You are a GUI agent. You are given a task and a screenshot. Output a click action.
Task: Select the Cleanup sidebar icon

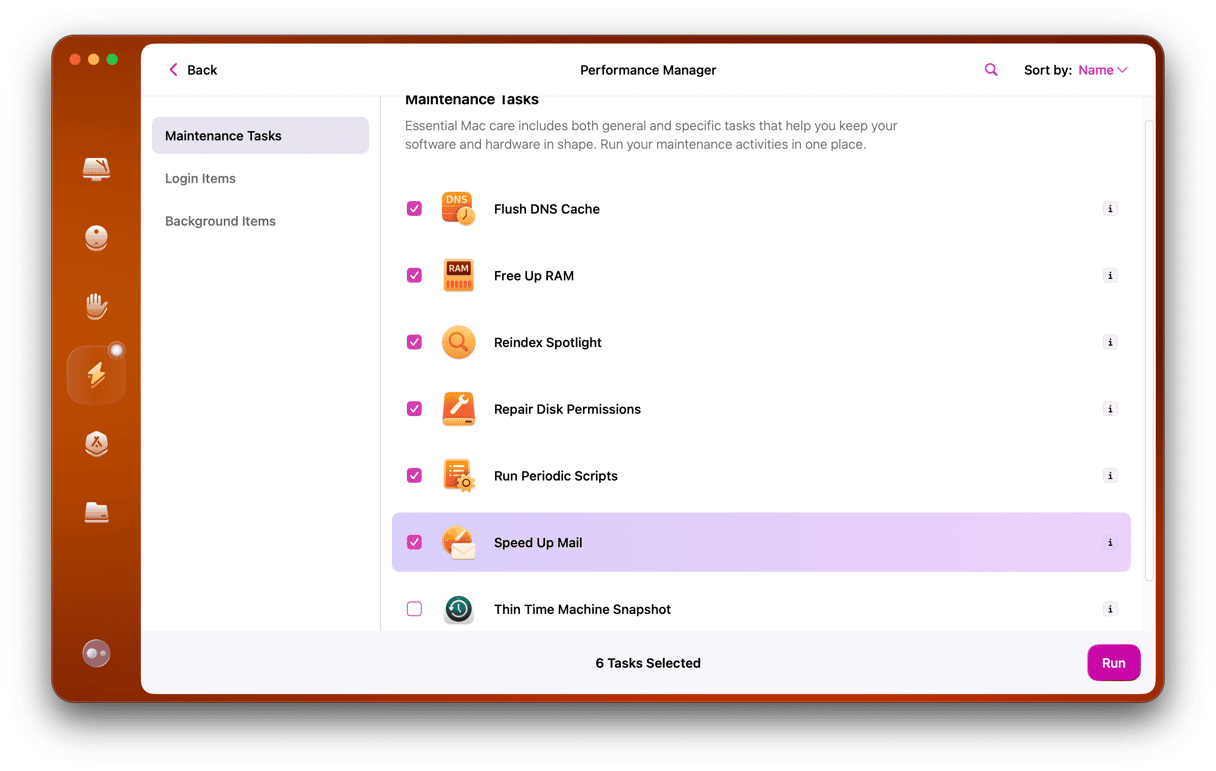click(x=96, y=238)
